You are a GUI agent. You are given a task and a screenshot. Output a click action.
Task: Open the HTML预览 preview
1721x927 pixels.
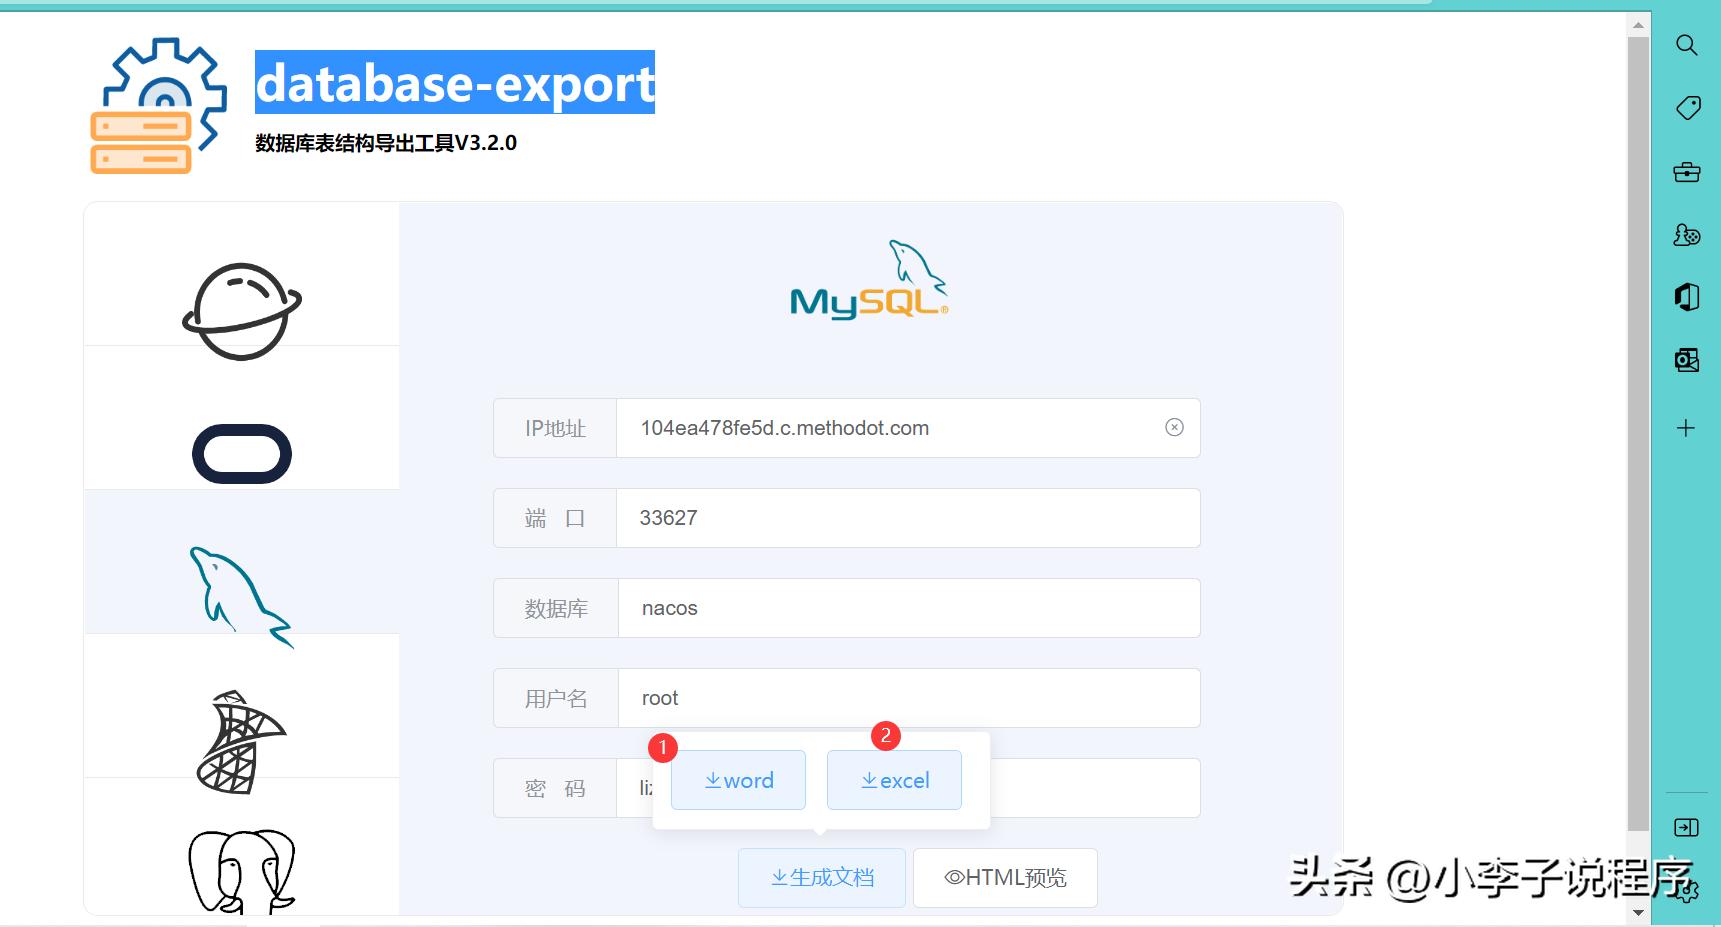point(1005,877)
